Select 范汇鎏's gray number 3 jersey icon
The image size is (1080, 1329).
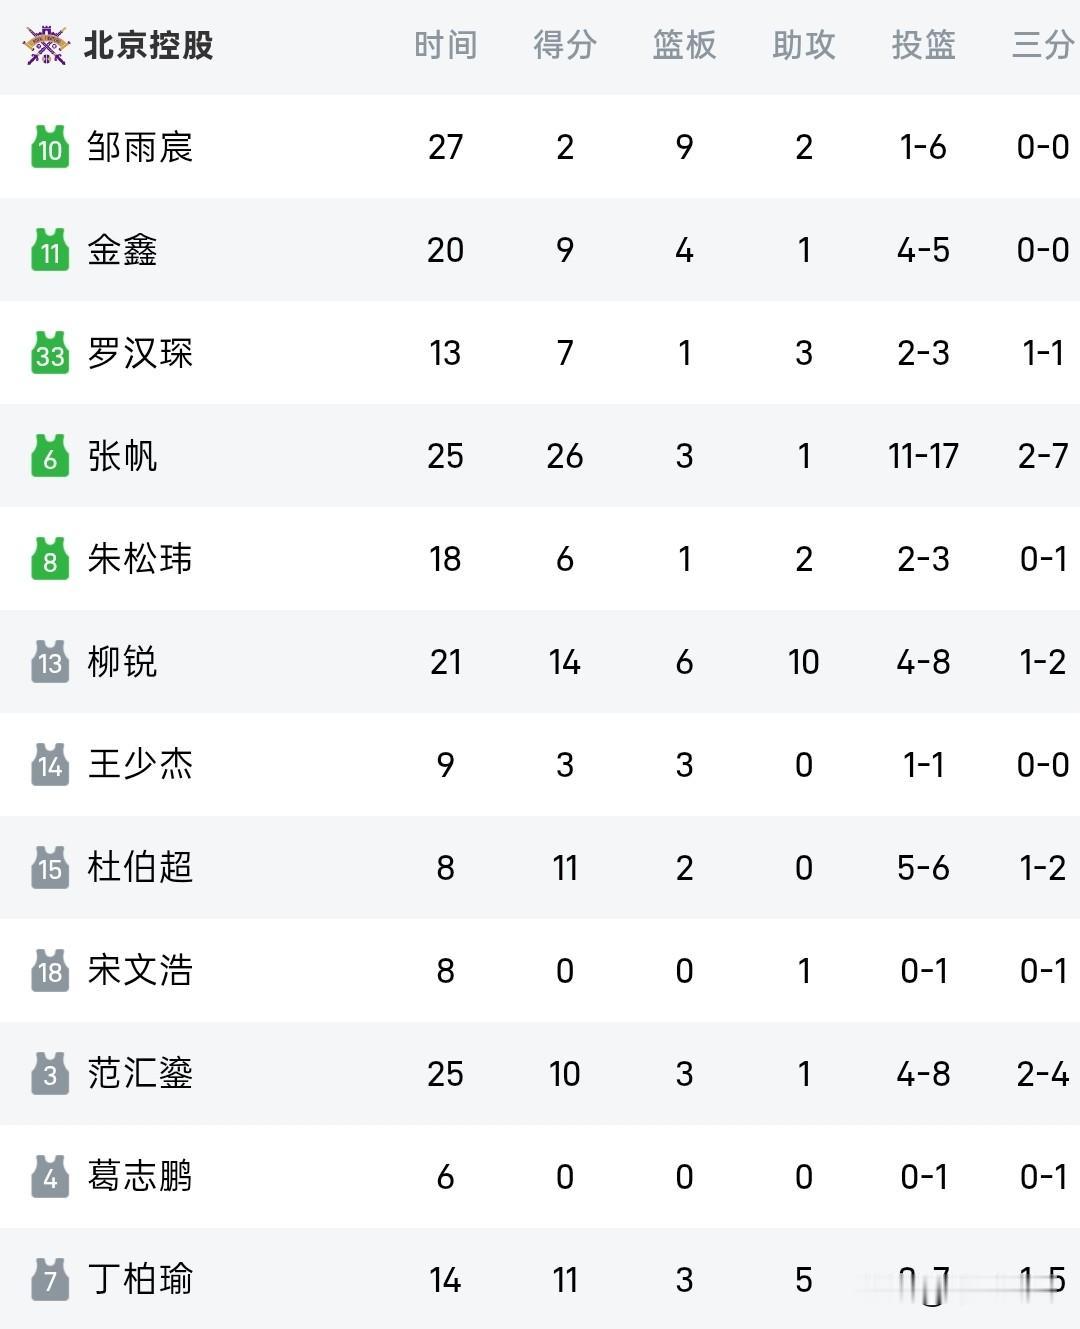50,1074
